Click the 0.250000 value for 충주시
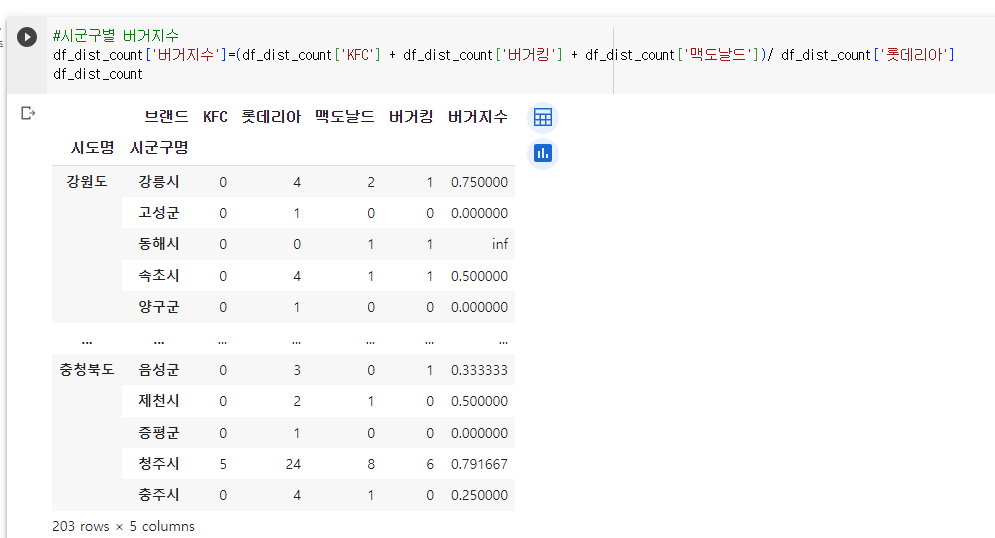The image size is (995, 538). click(x=480, y=495)
